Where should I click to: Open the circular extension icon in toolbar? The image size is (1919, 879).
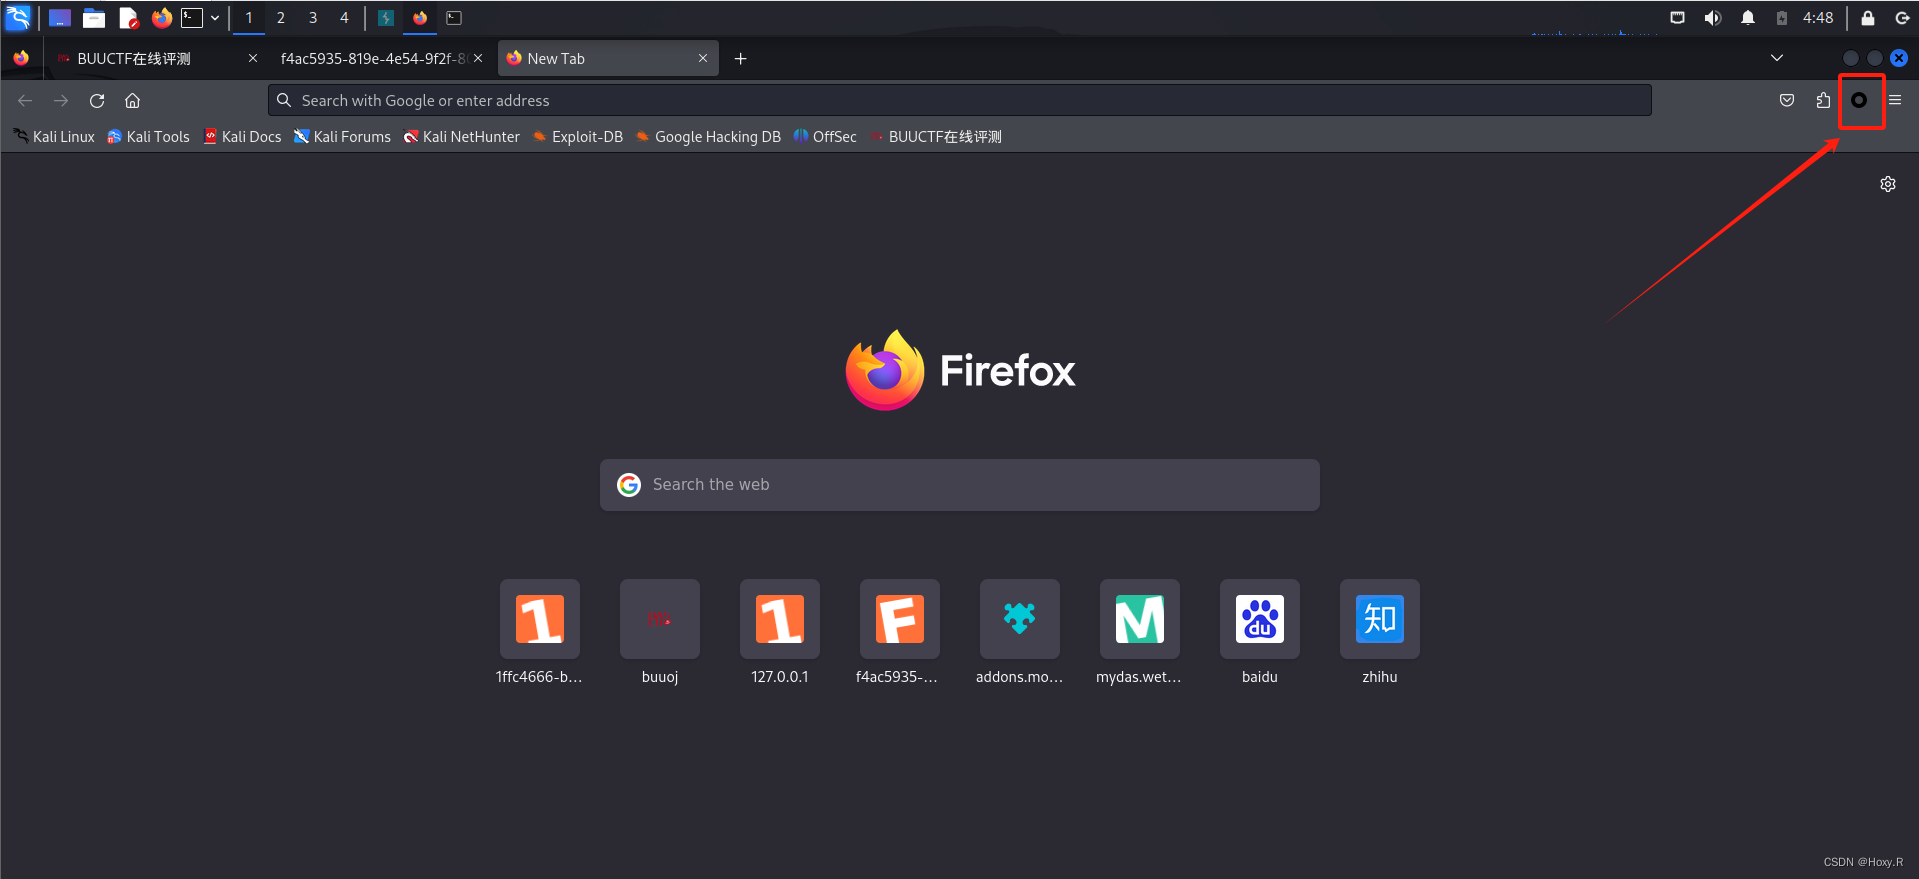[1859, 101]
